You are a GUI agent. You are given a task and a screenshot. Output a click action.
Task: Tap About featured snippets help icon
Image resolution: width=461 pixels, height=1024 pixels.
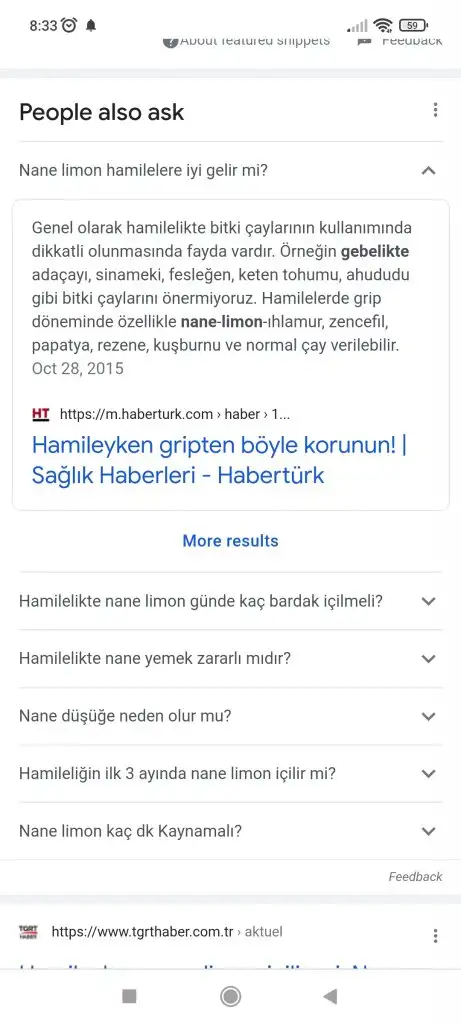[x=170, y=42]
